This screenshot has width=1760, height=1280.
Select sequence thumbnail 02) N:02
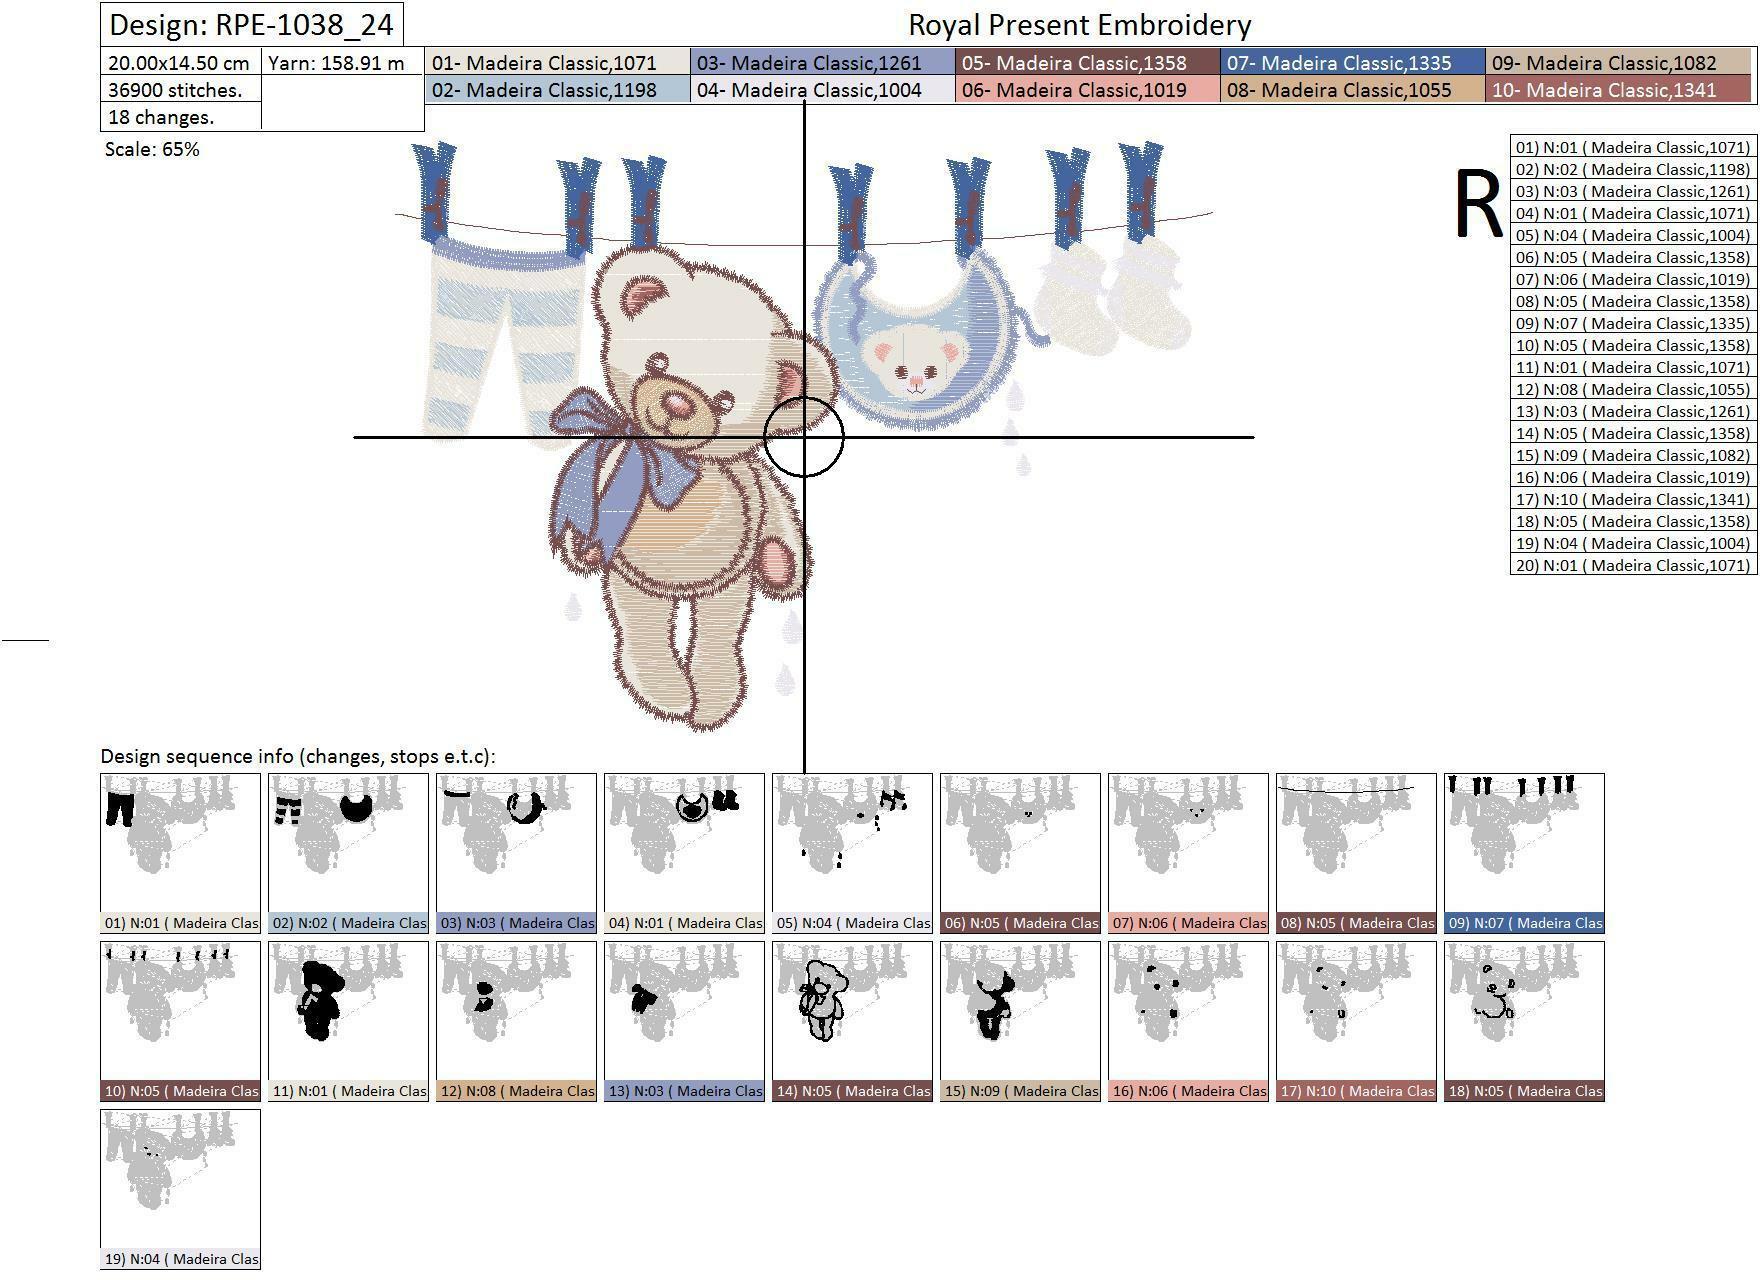coord(348,854)
